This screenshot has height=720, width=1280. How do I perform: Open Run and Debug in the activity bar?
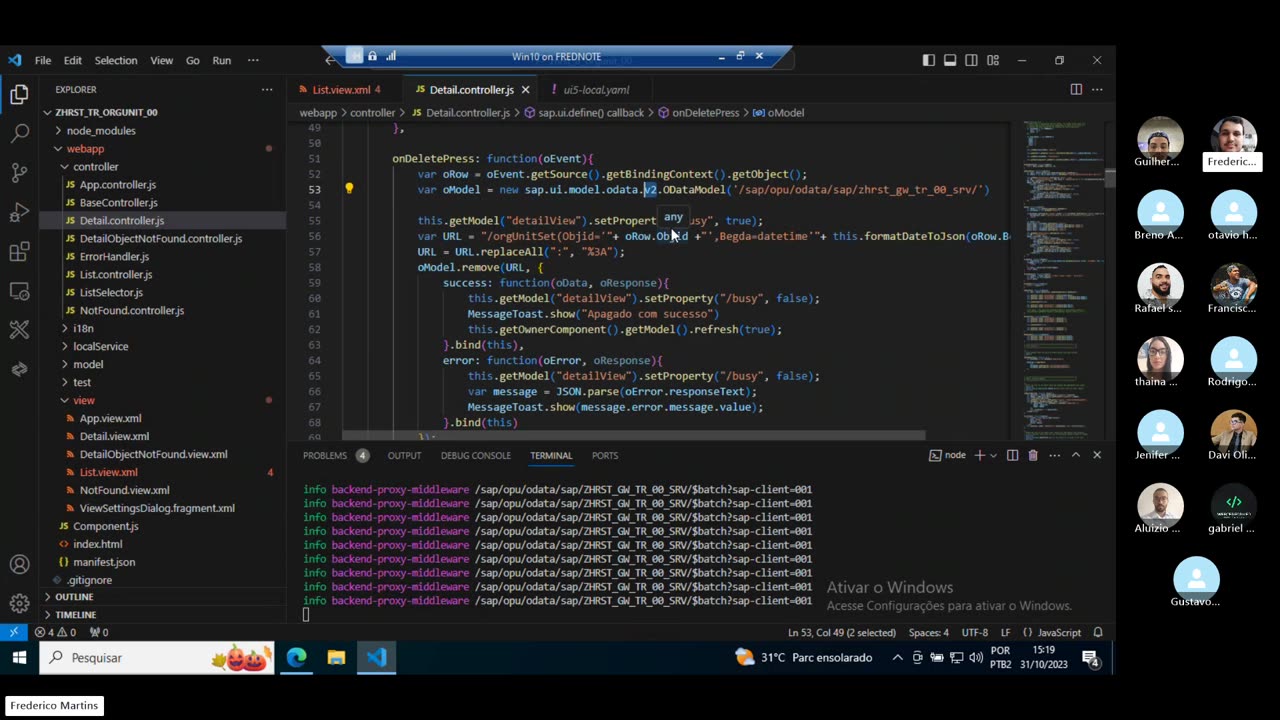tap(19, 212)
